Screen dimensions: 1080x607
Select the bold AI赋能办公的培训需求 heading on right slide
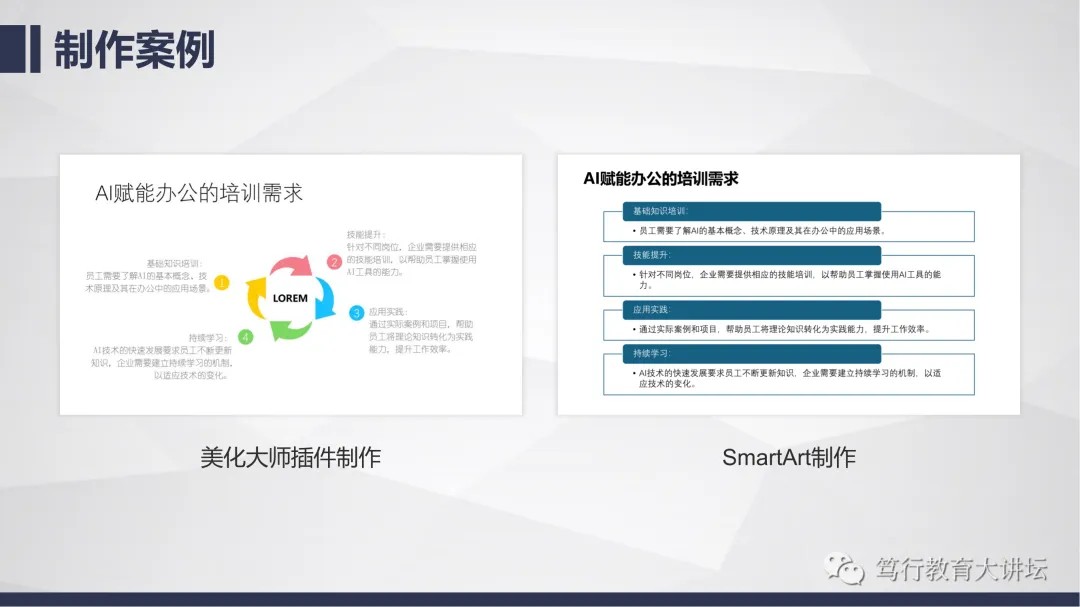point(660,179)
